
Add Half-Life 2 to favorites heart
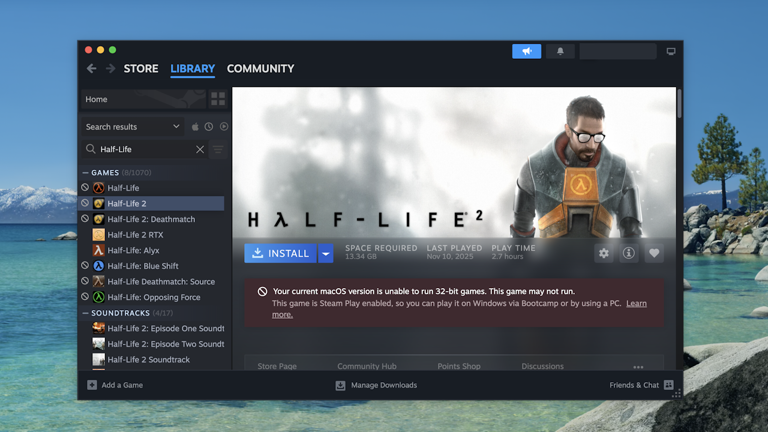point(654,254)
